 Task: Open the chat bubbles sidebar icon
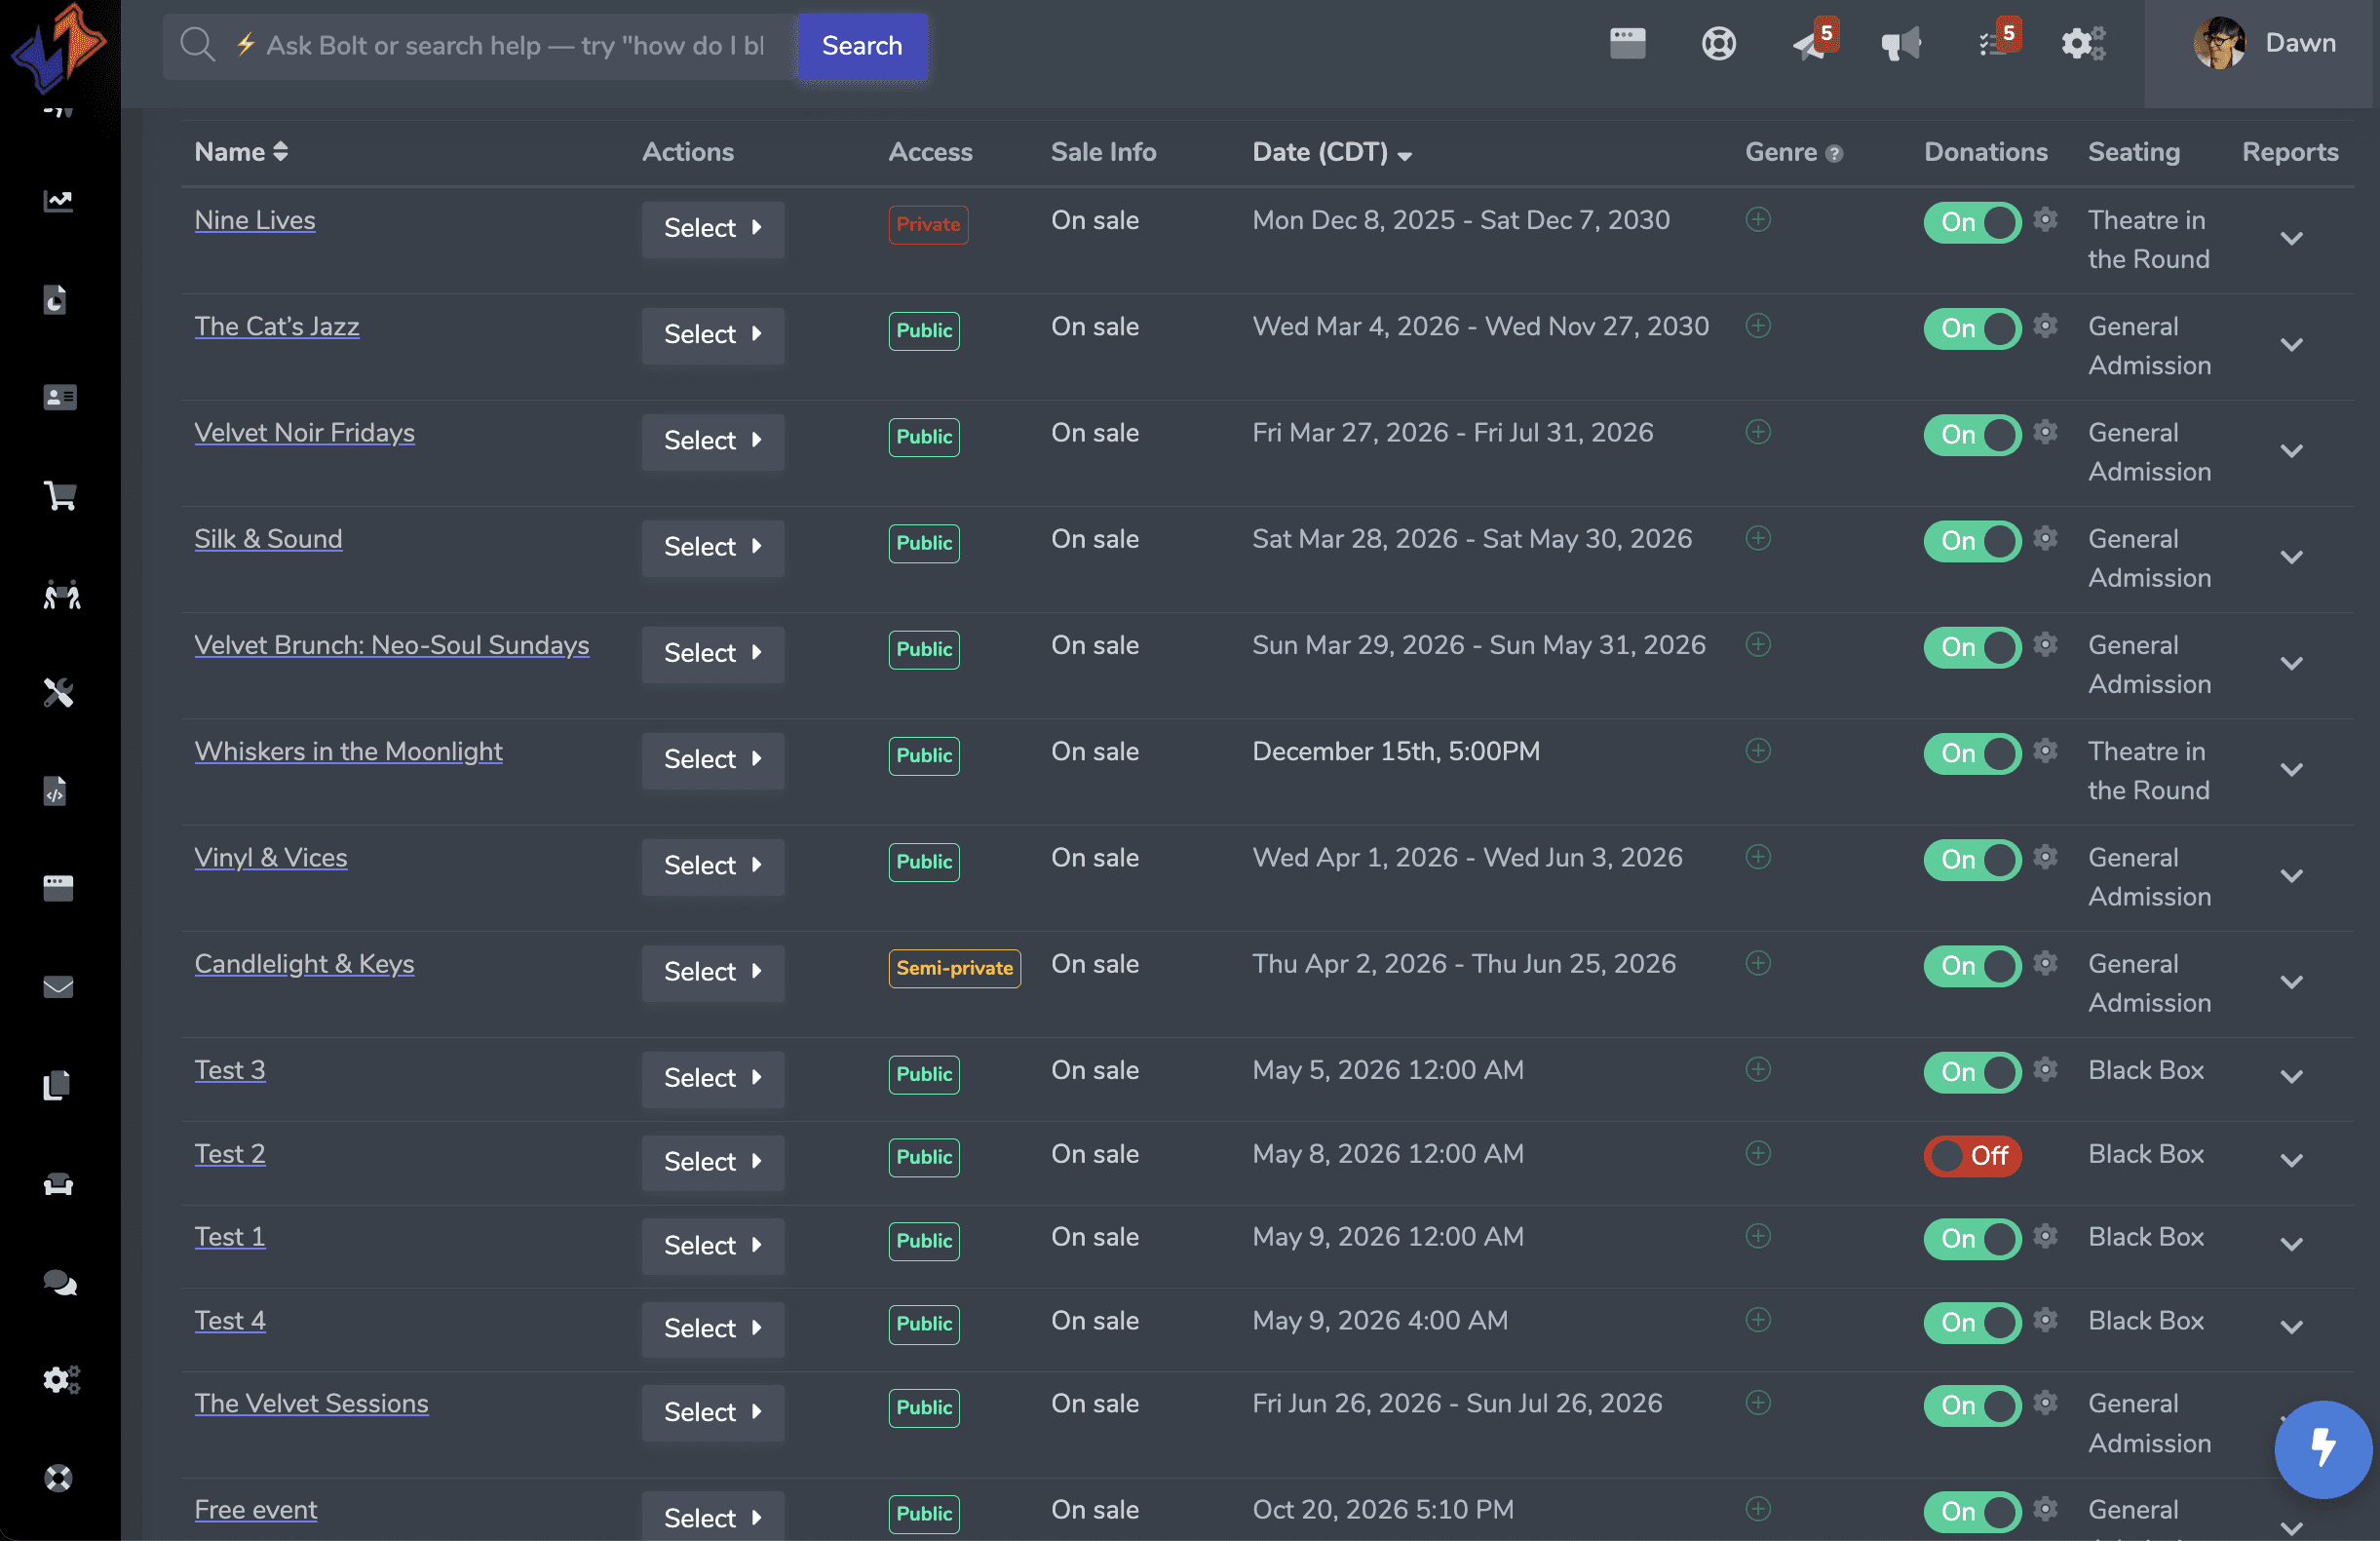[60, 1283]
